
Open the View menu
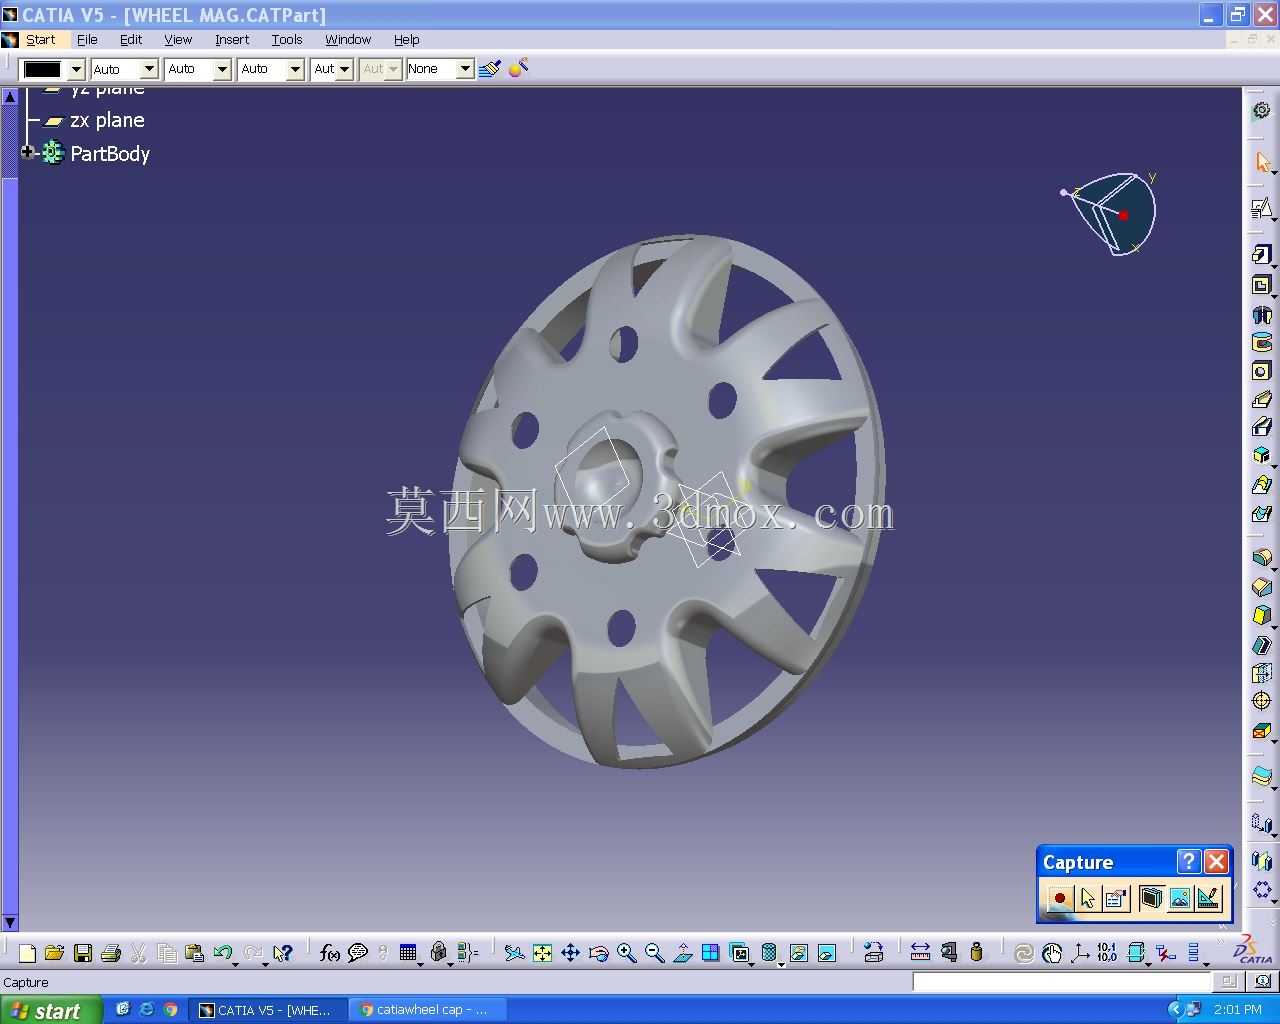178,40
